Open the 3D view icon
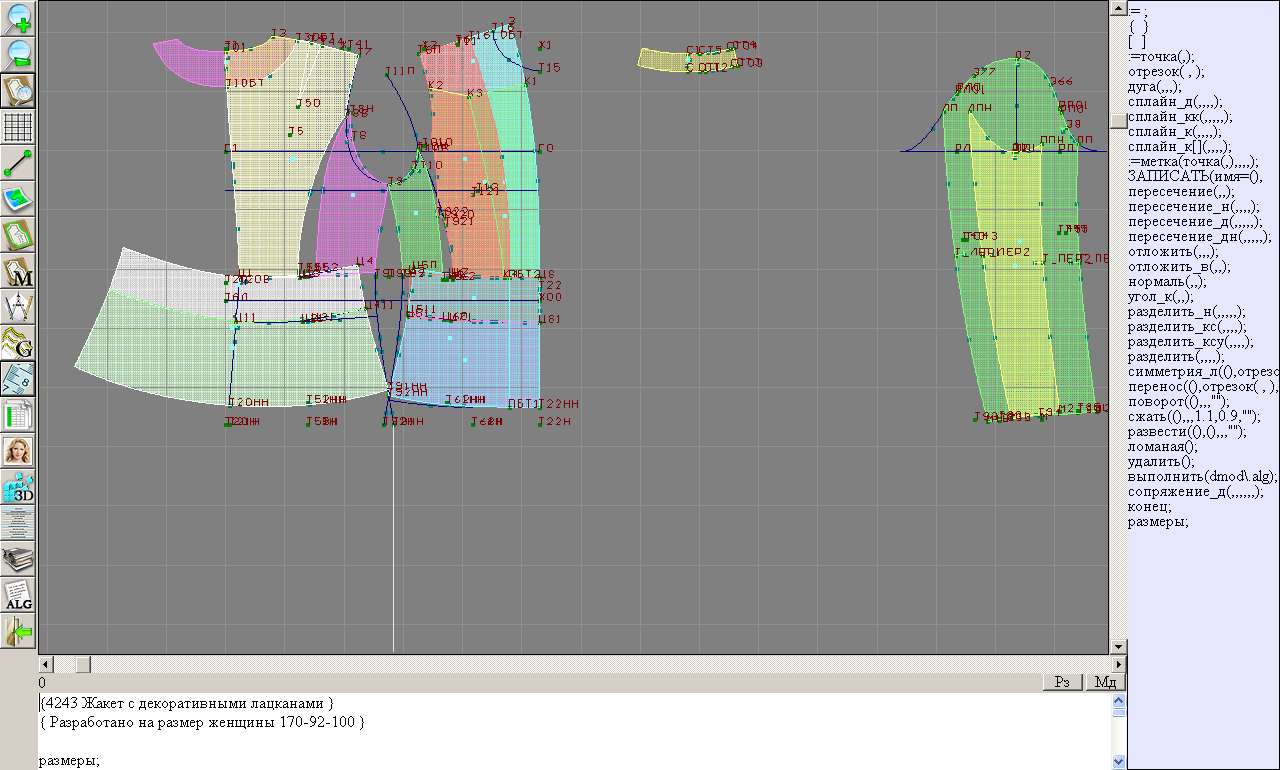Screen dimensions: 1280x770 point(19,487)
